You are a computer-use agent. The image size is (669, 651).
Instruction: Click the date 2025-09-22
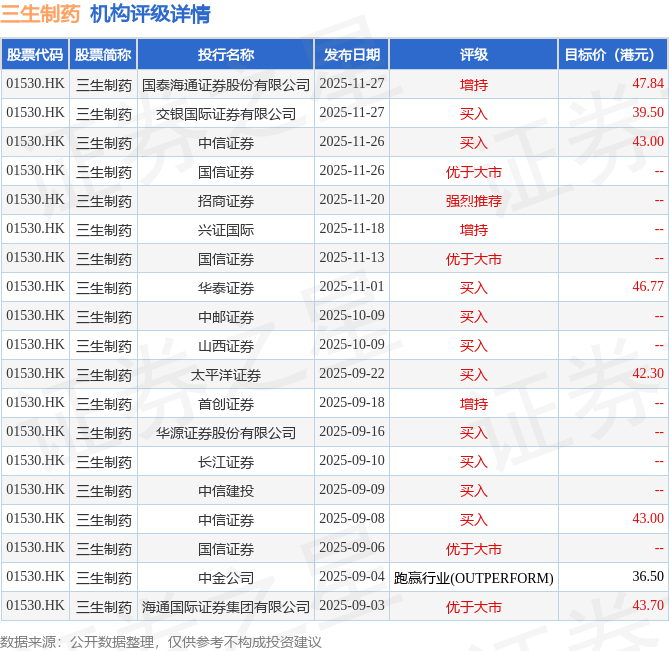coord(352,374)
